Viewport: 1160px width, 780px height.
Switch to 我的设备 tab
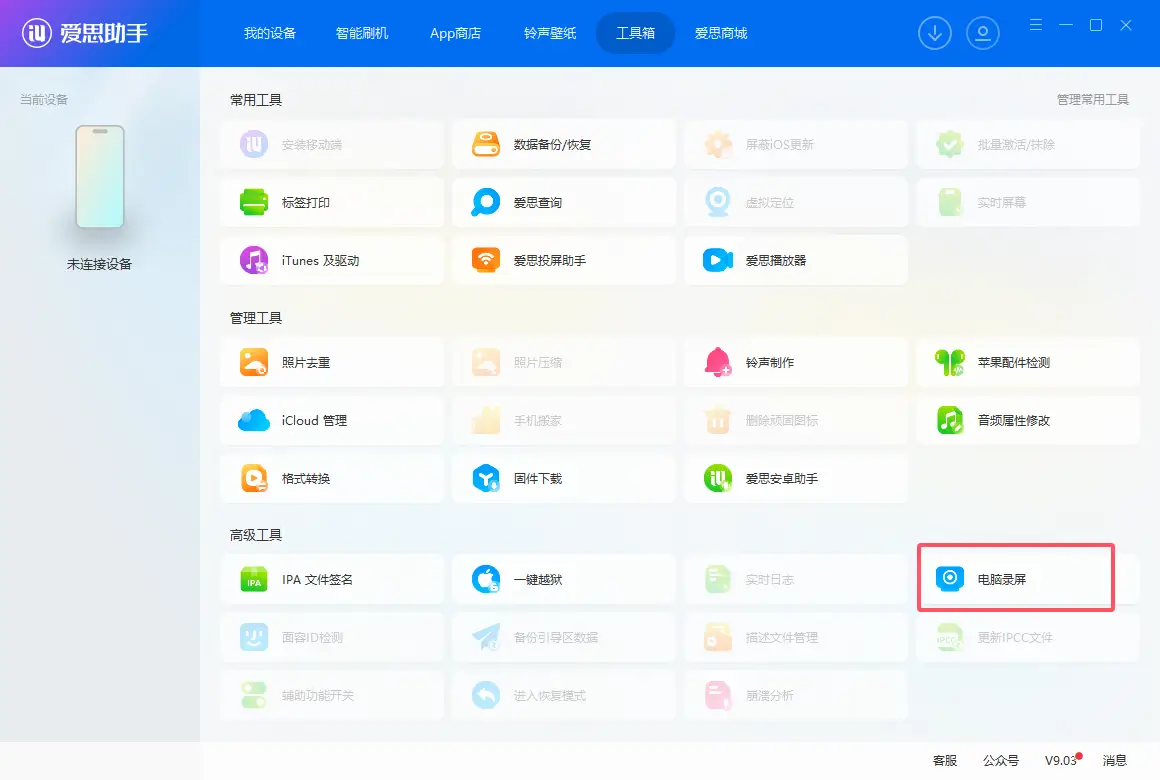click(270, 33)
